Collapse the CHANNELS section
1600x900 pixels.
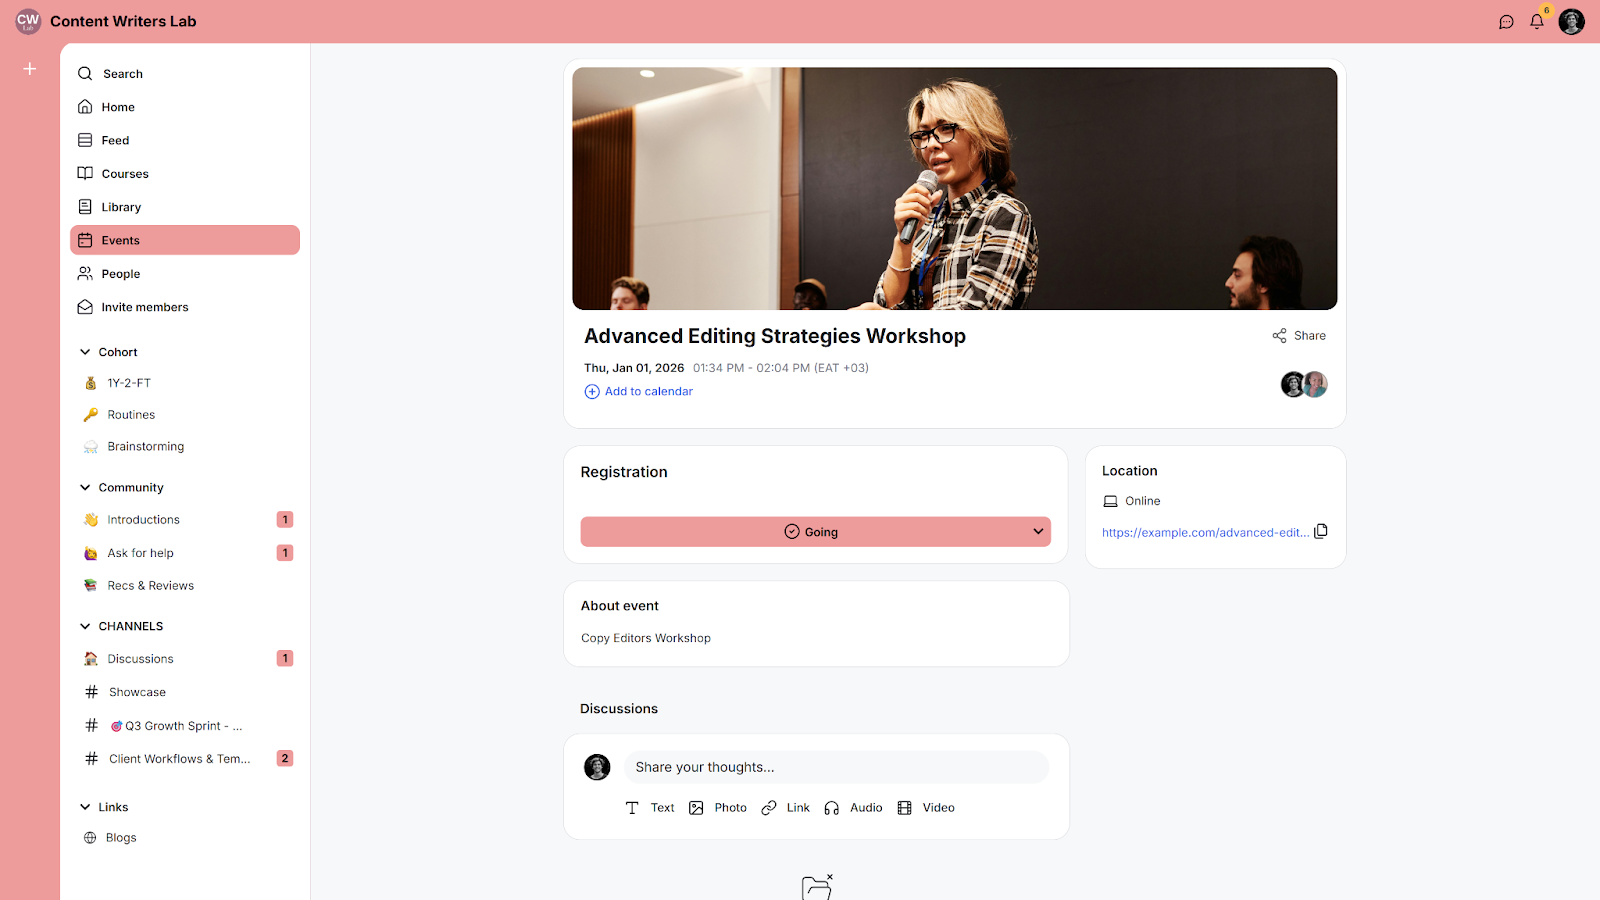85,626
